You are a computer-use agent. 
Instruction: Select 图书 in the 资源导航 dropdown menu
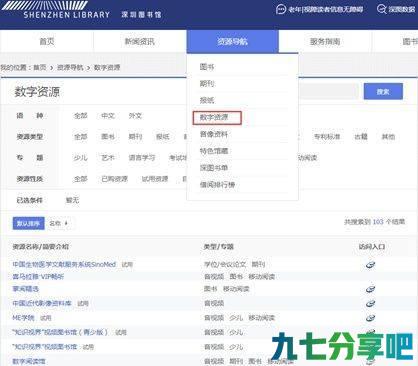[x=207, y=67]
